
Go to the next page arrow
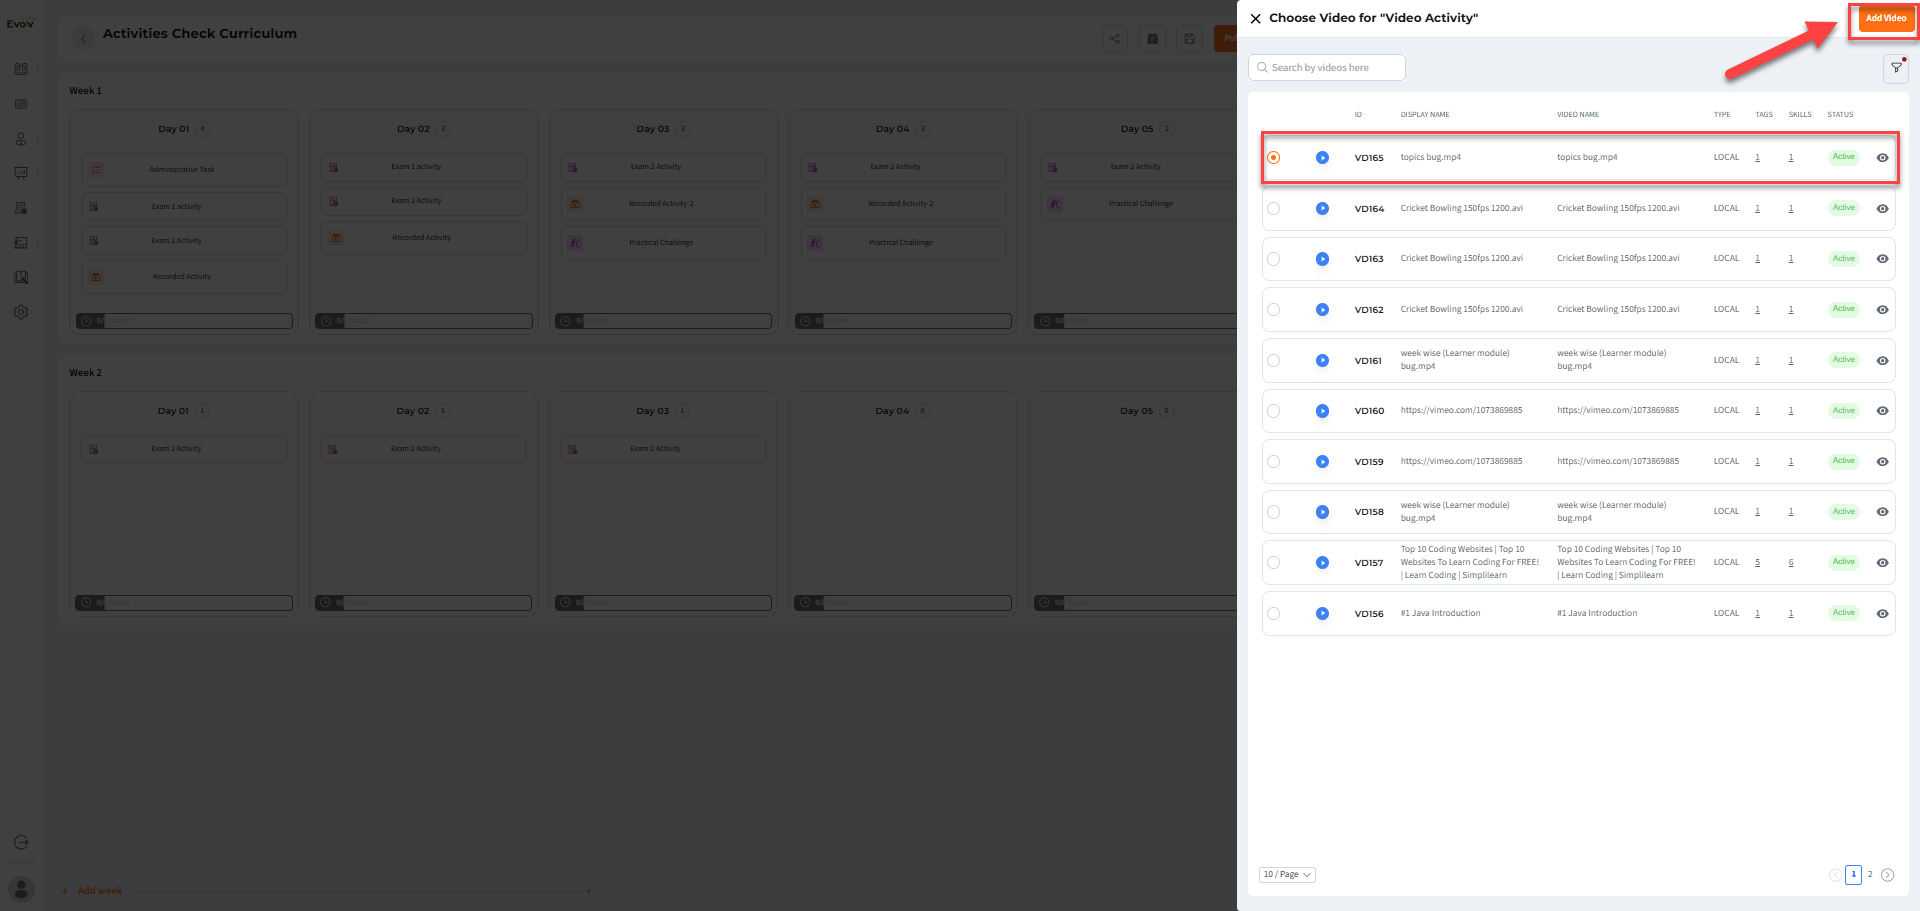tap(1888, 875)
